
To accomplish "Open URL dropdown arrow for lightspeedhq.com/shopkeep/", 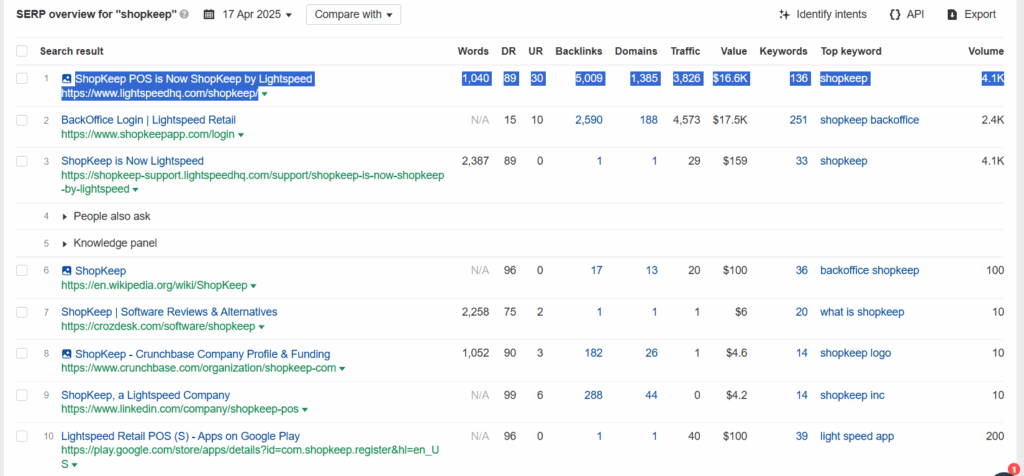I will (x=264, y=95).
